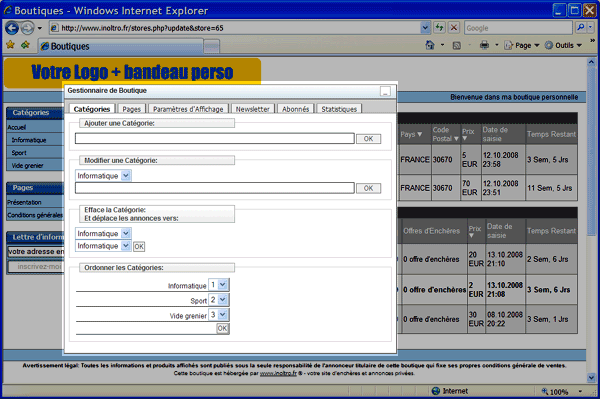The width and height of the screenshot is (600, 399).
Task: Open the Abonnés tab
Action: 295,109
